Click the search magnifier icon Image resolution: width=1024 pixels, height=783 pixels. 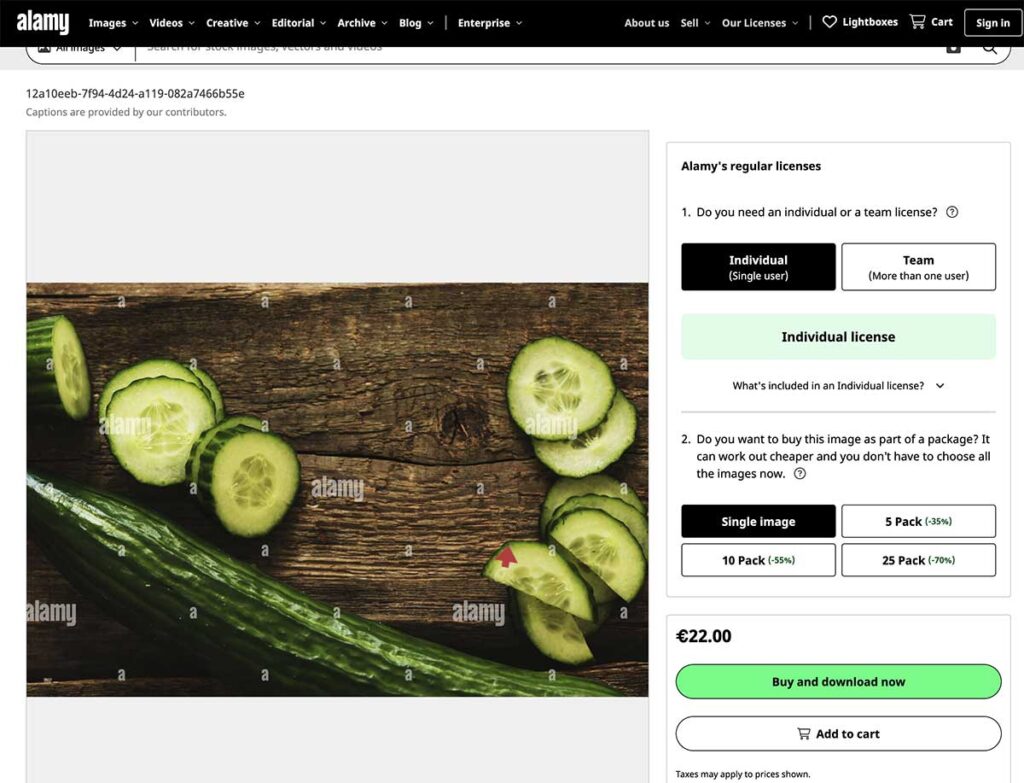point(989,48)
